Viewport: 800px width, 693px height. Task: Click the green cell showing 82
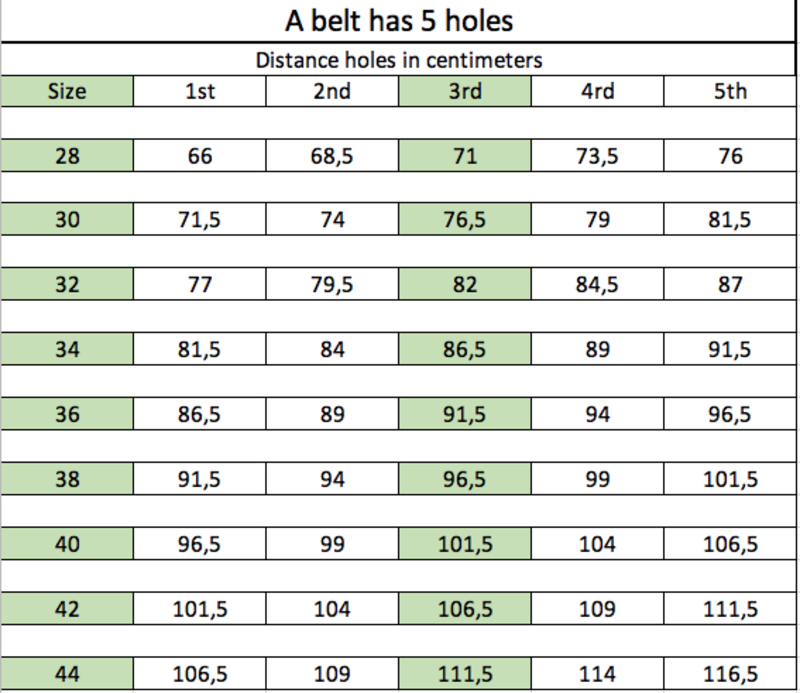[465, 284]
